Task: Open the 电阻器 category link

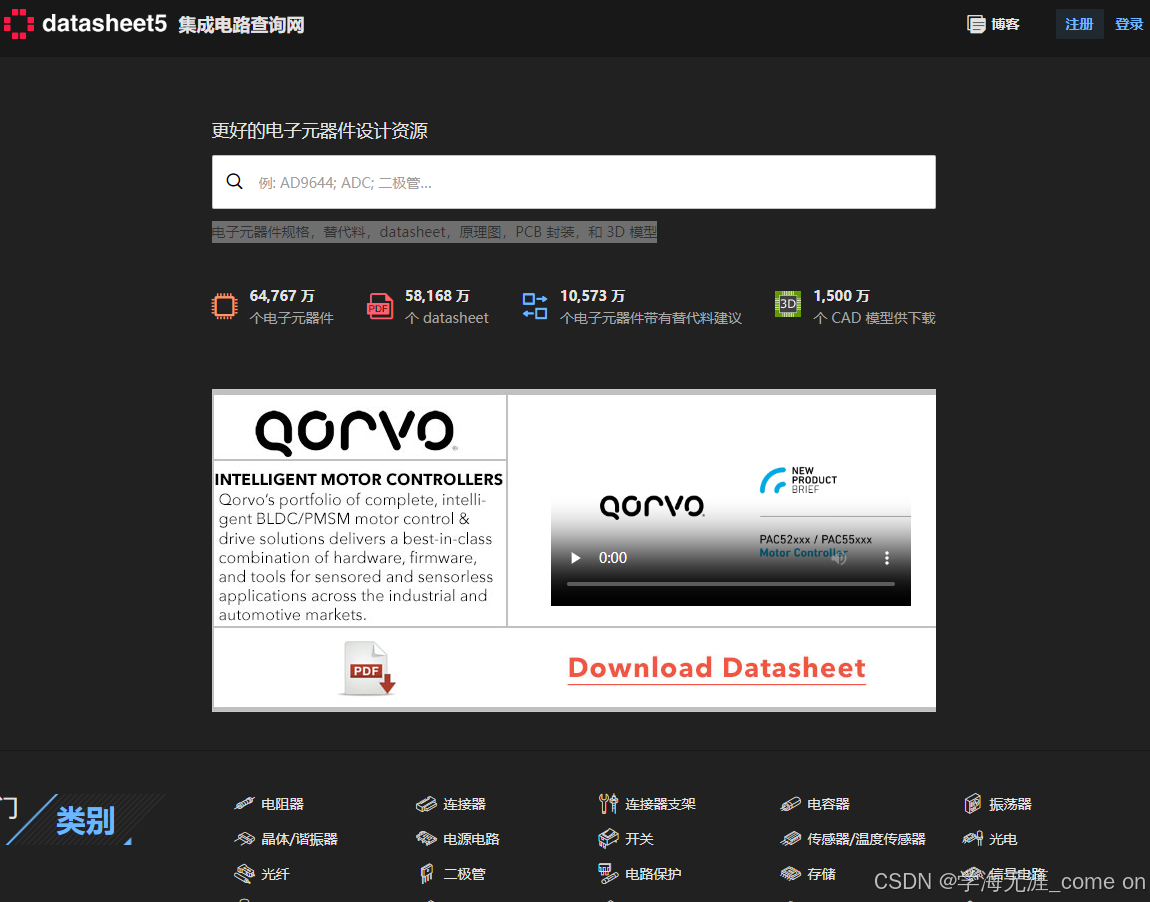Action: tap(282, 804)
